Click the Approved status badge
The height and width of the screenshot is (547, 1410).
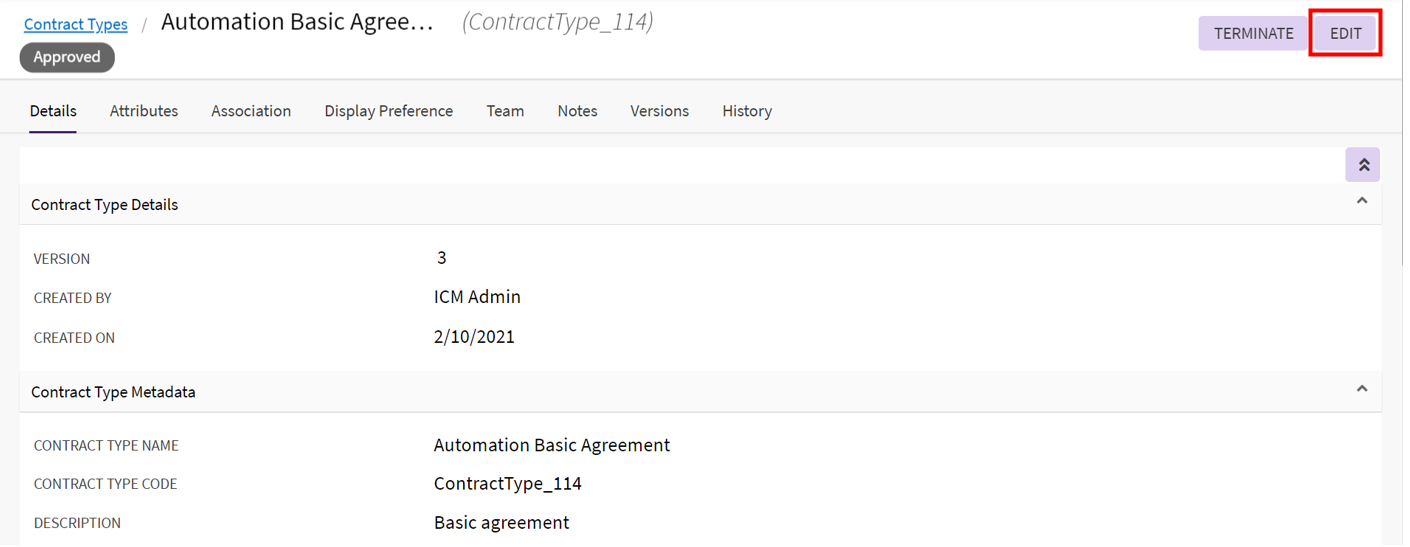pos(67,57)
